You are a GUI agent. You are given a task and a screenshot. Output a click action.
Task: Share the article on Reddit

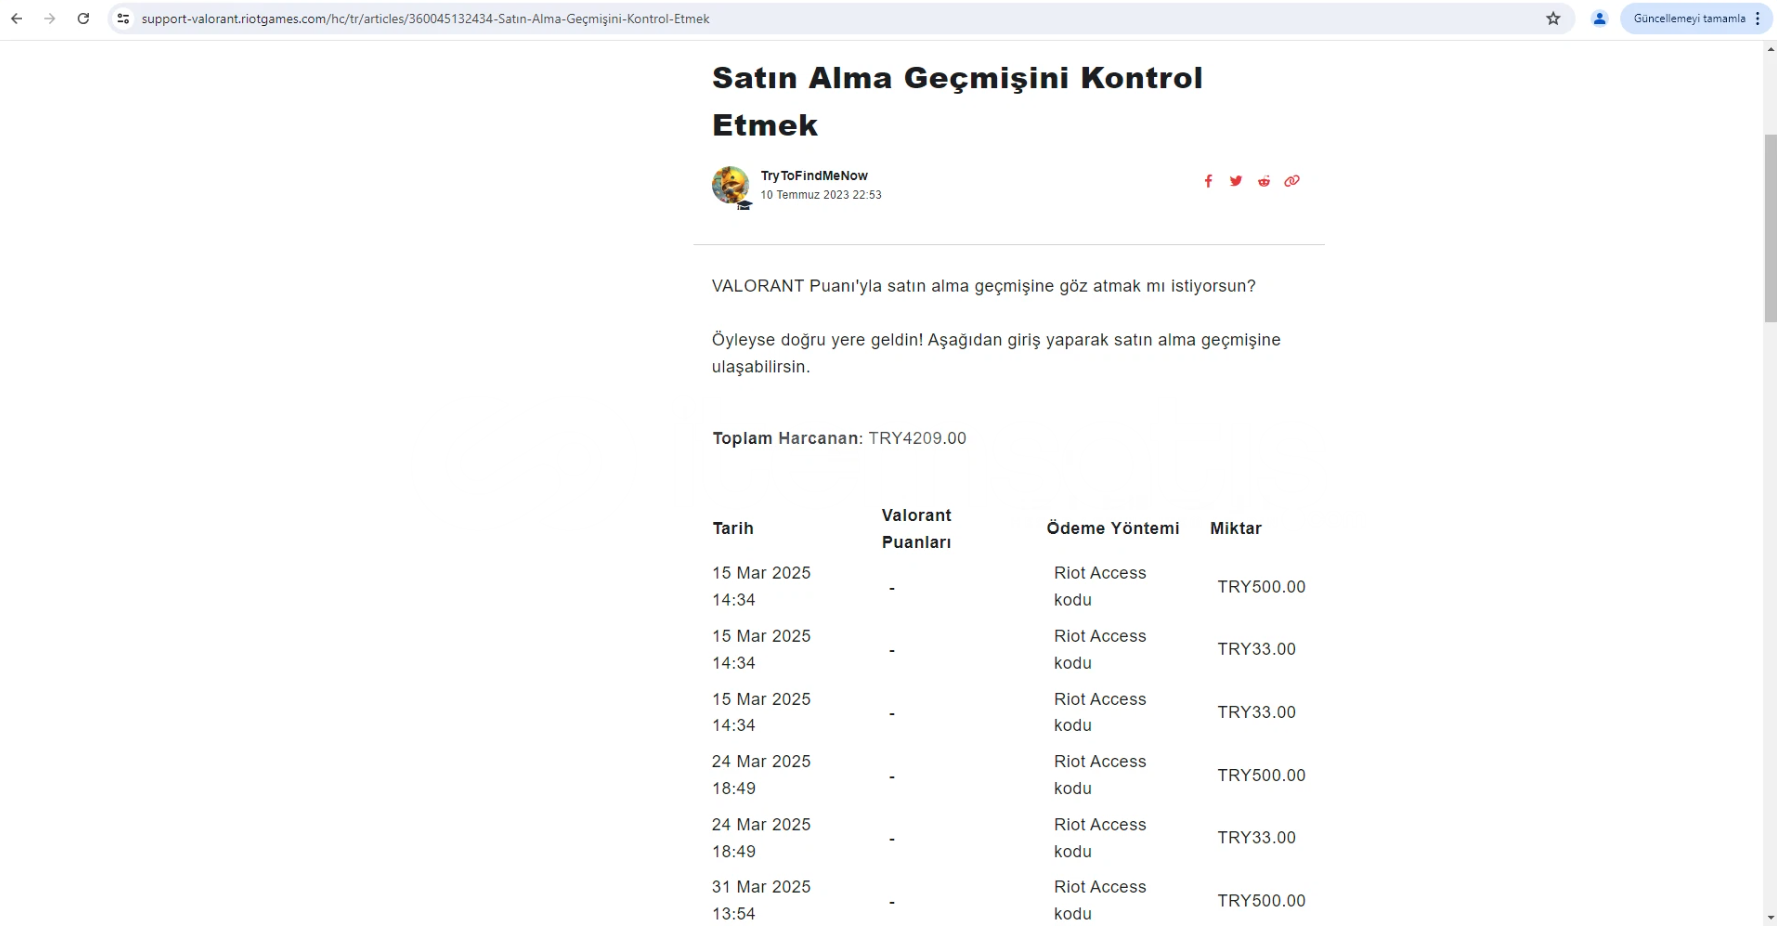click(1264, 181)
